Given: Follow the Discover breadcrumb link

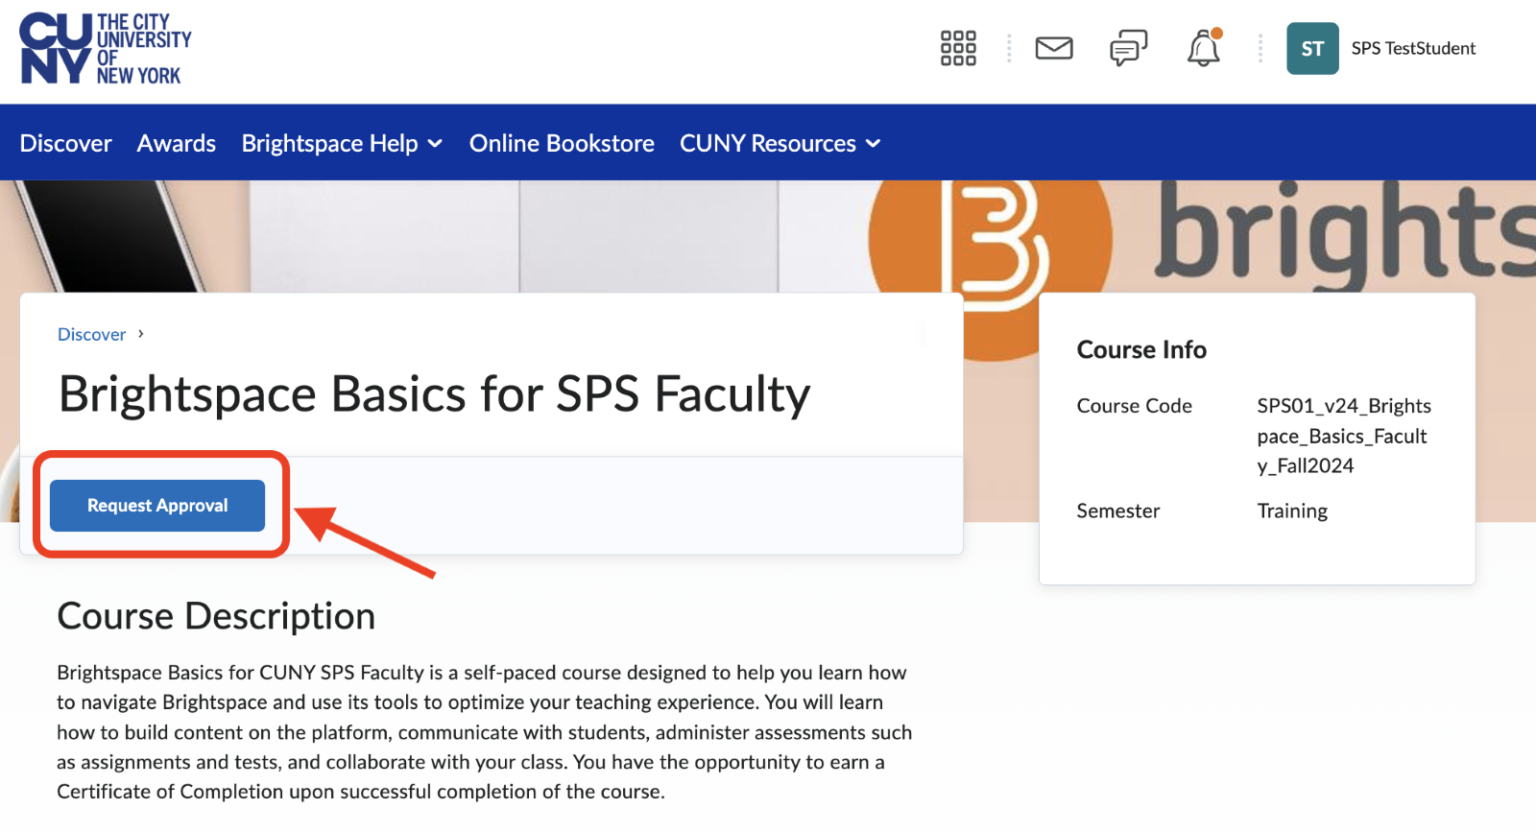Looking at the screenshot, I should [91, 334].
